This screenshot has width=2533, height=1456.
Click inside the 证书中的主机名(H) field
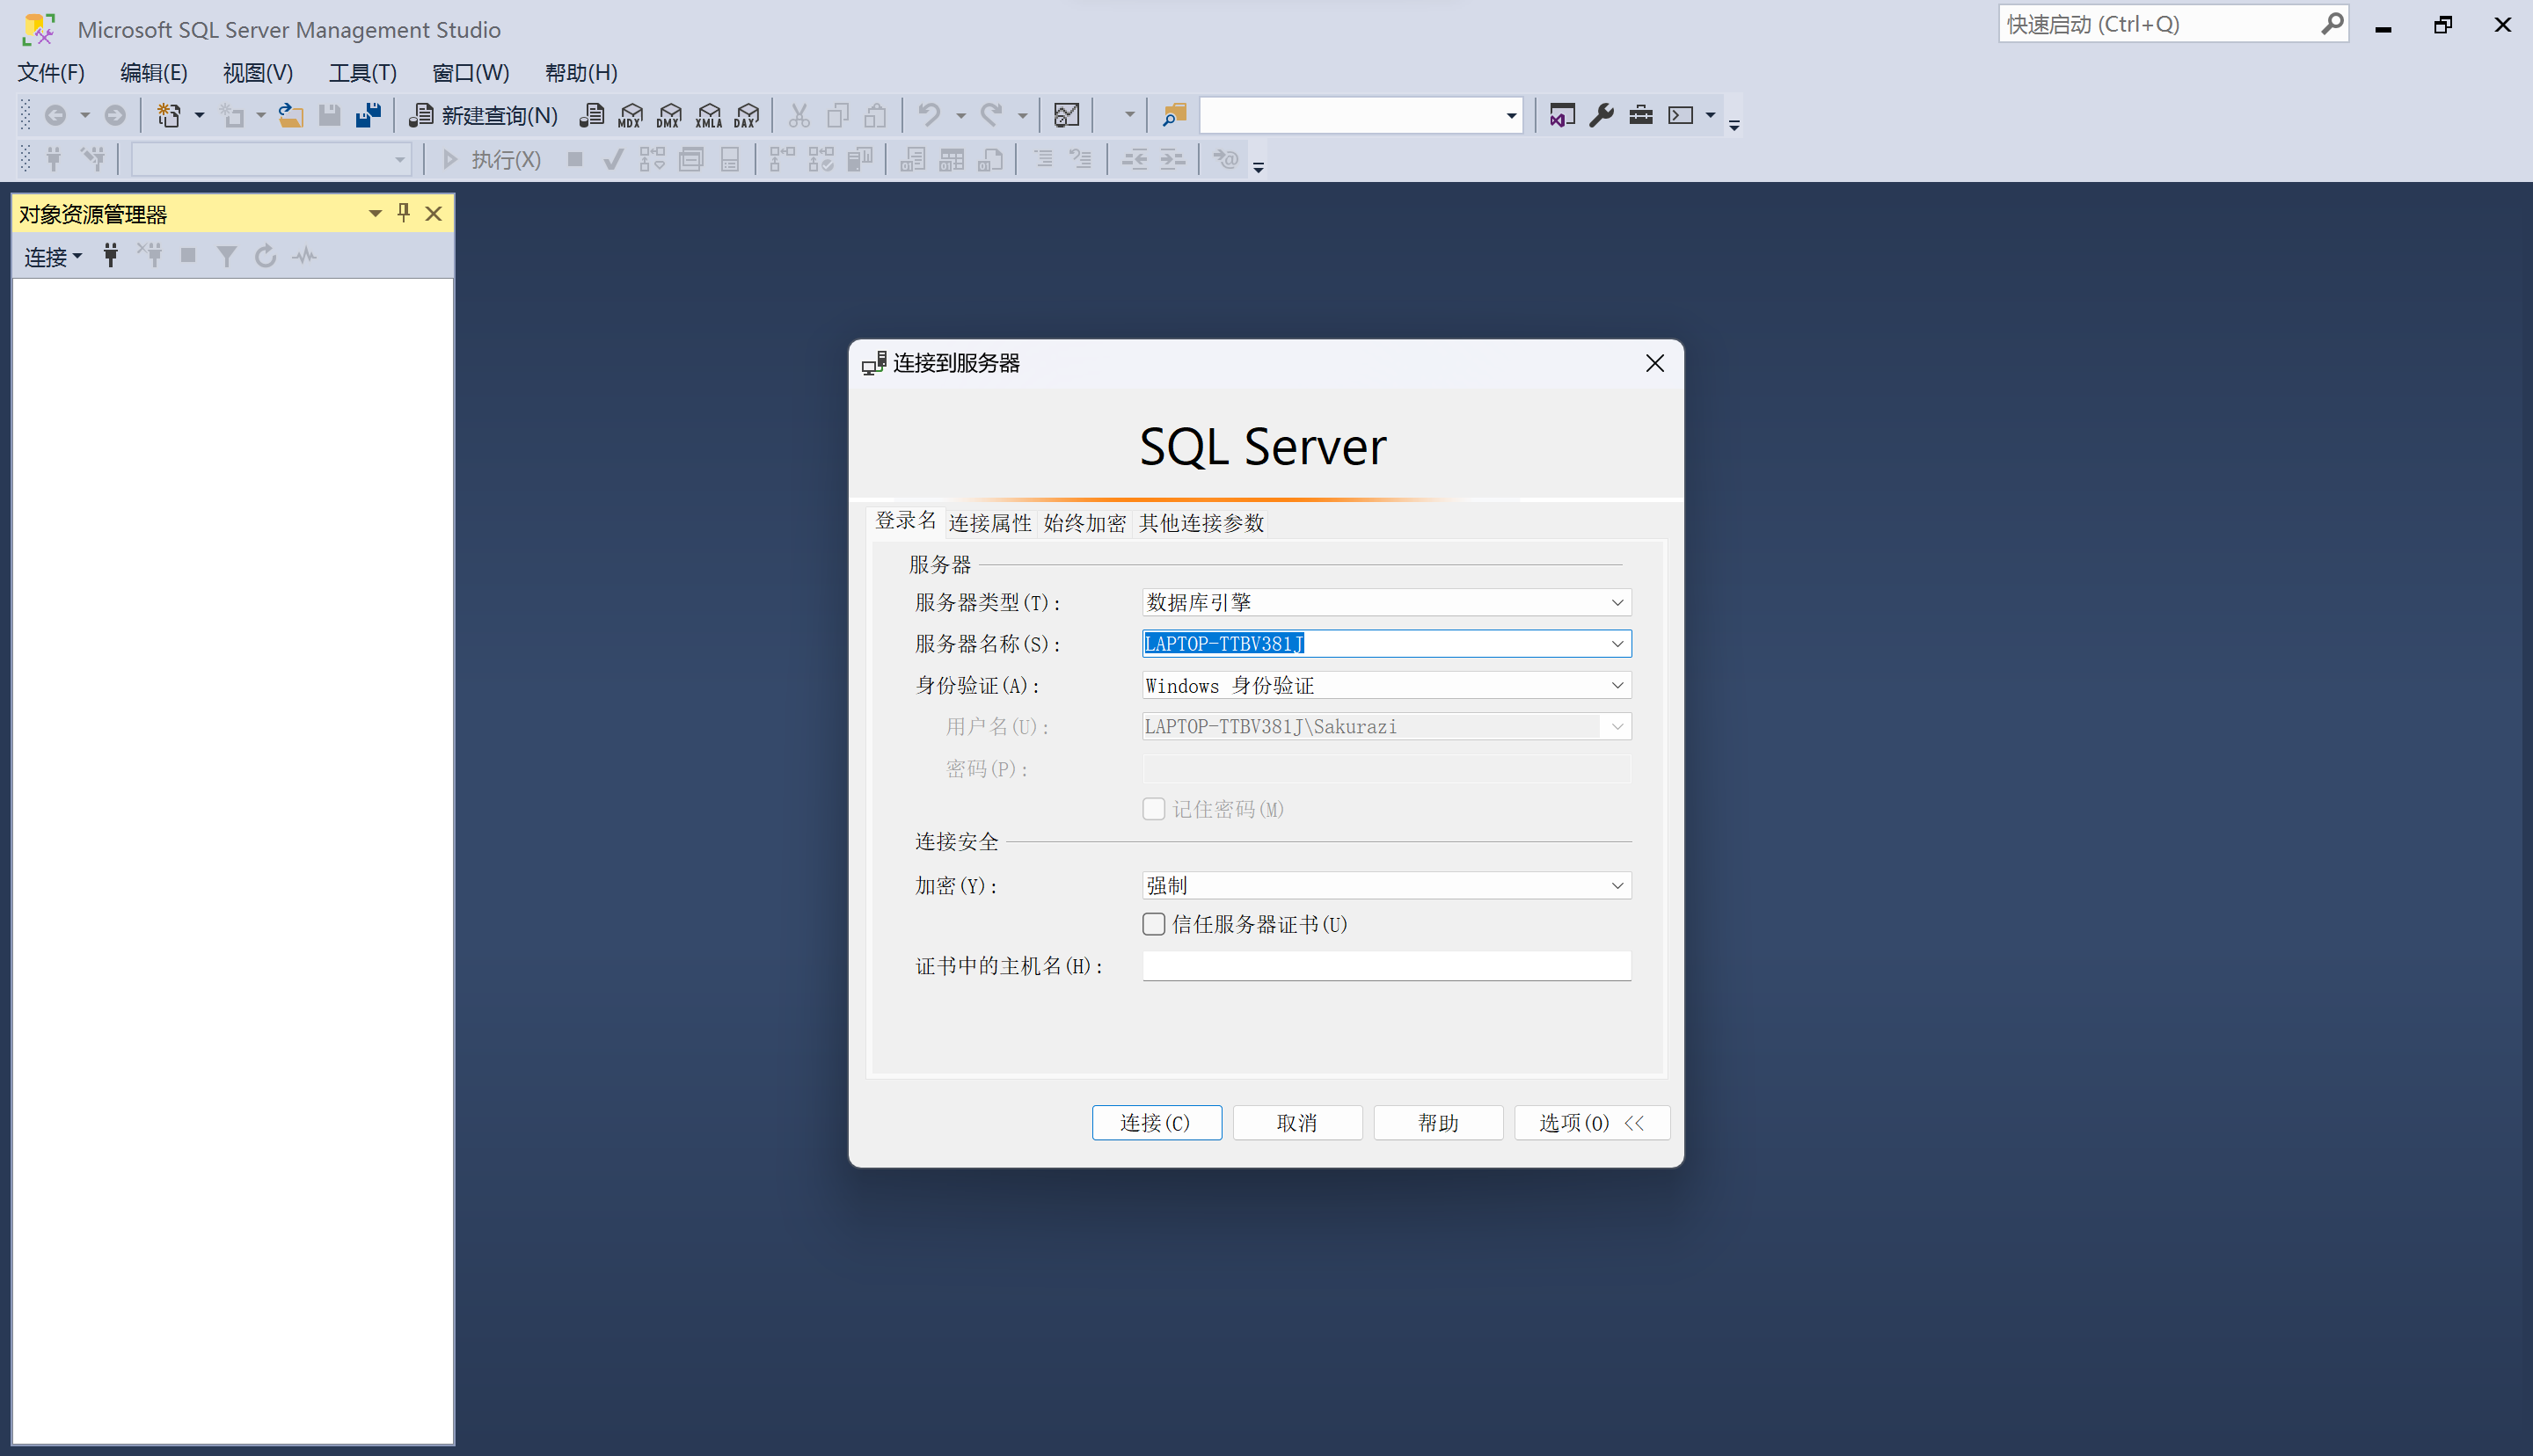pyautogui.click(x=1385, y=965)
